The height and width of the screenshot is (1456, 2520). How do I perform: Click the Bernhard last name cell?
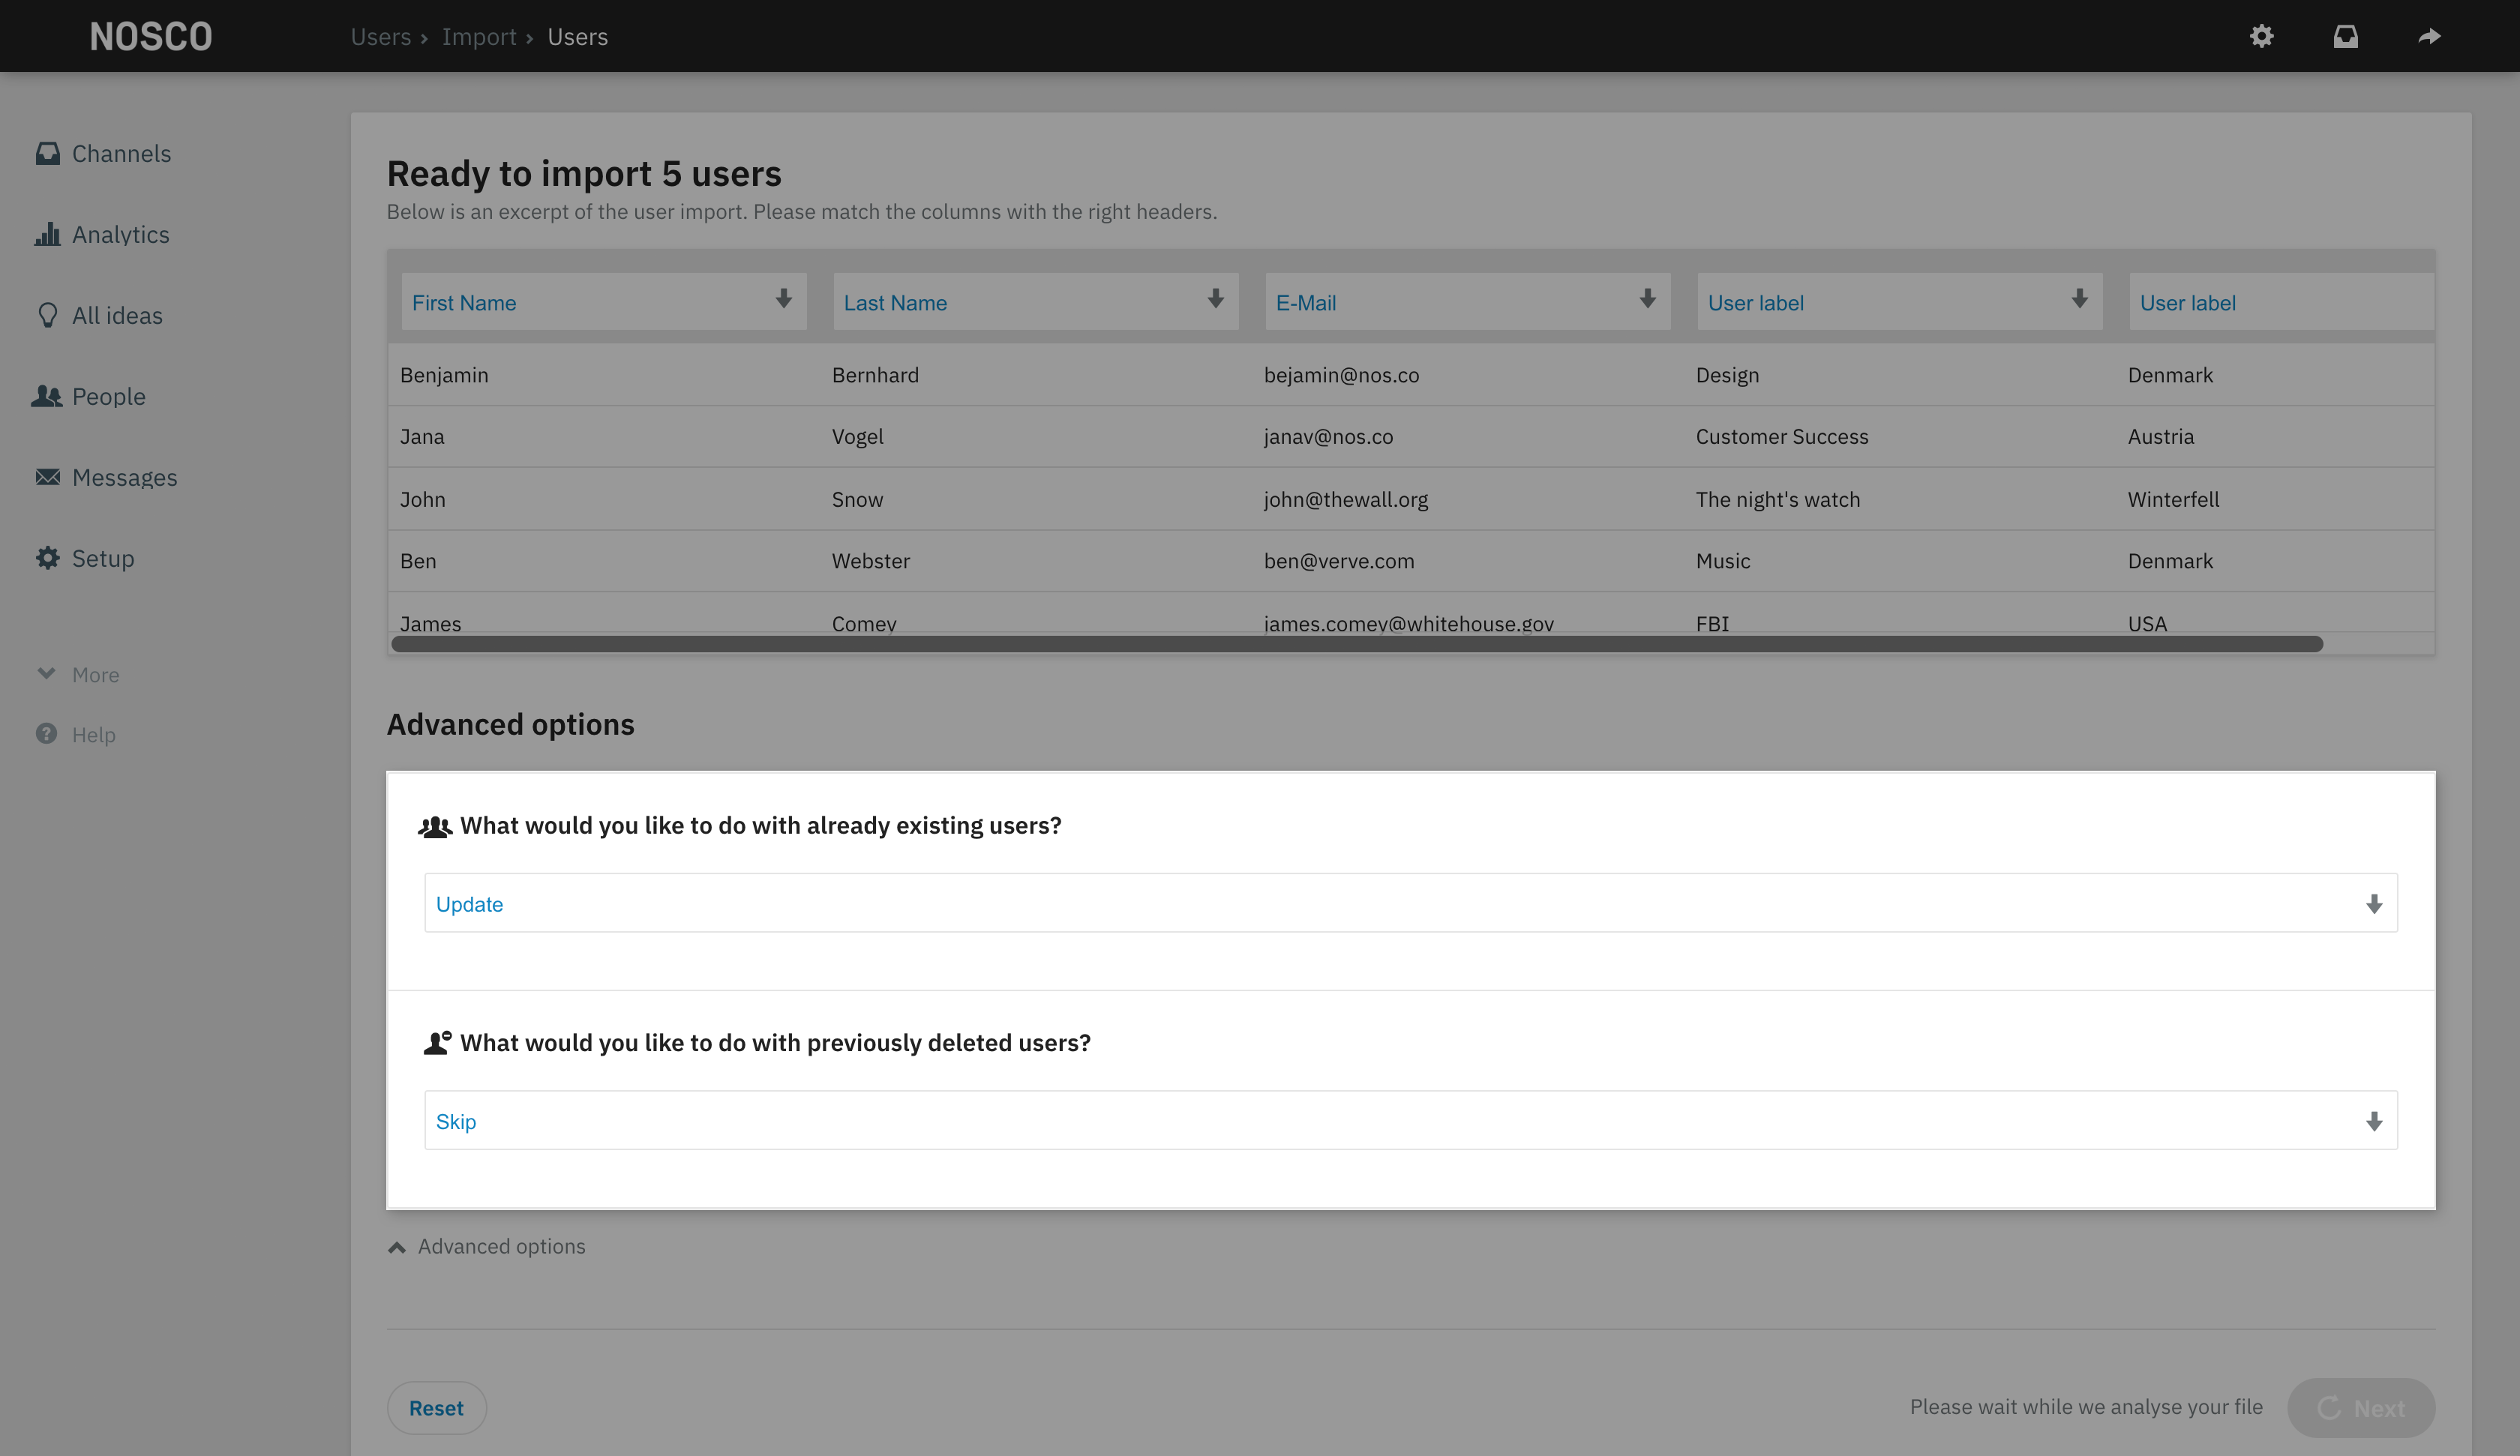click(875, 375)
